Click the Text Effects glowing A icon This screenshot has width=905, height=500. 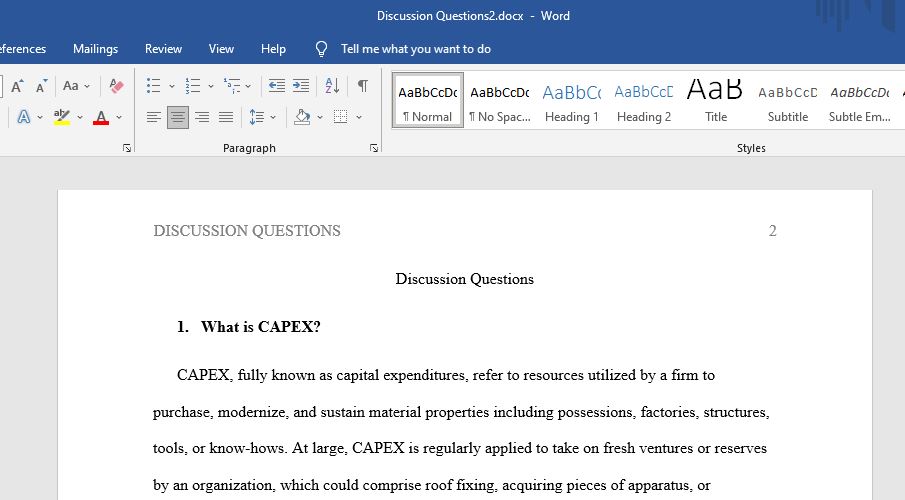point(24,117)
